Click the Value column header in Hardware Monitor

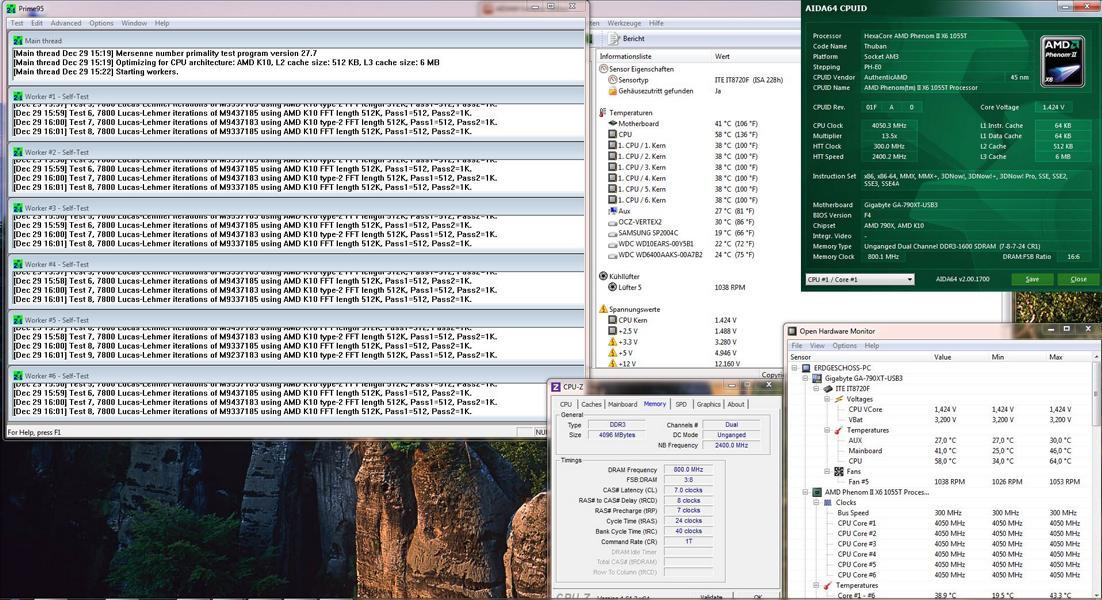(942, 357)
